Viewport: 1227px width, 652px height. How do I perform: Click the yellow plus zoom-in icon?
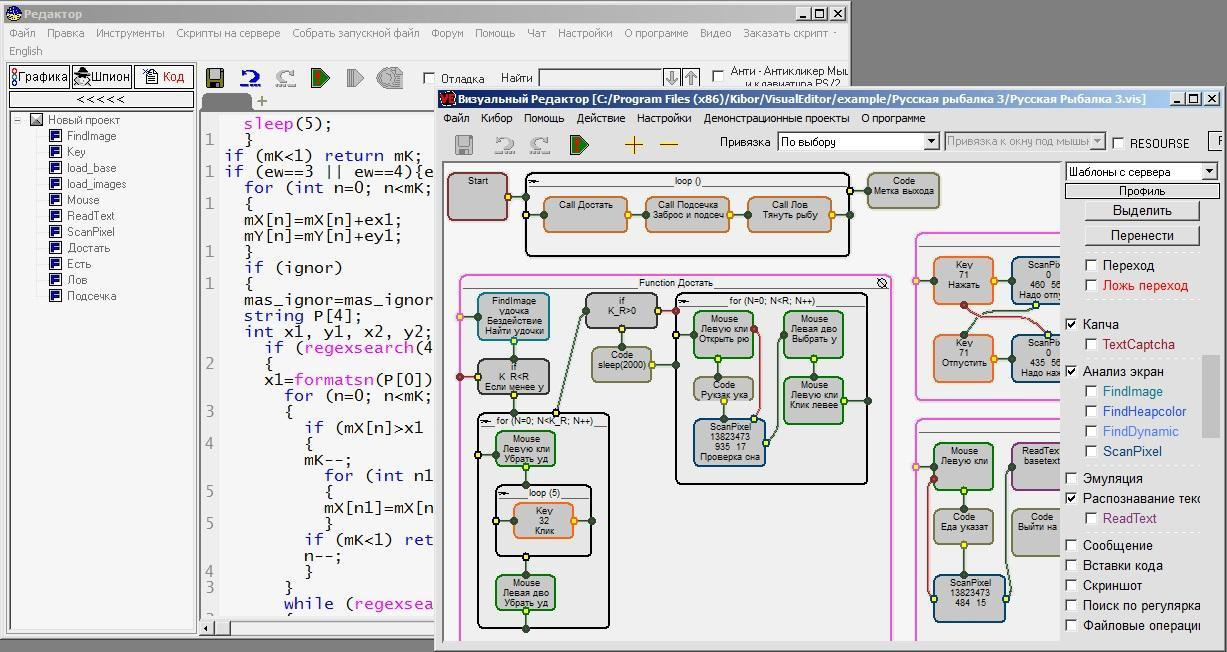(x=633, y=145)
